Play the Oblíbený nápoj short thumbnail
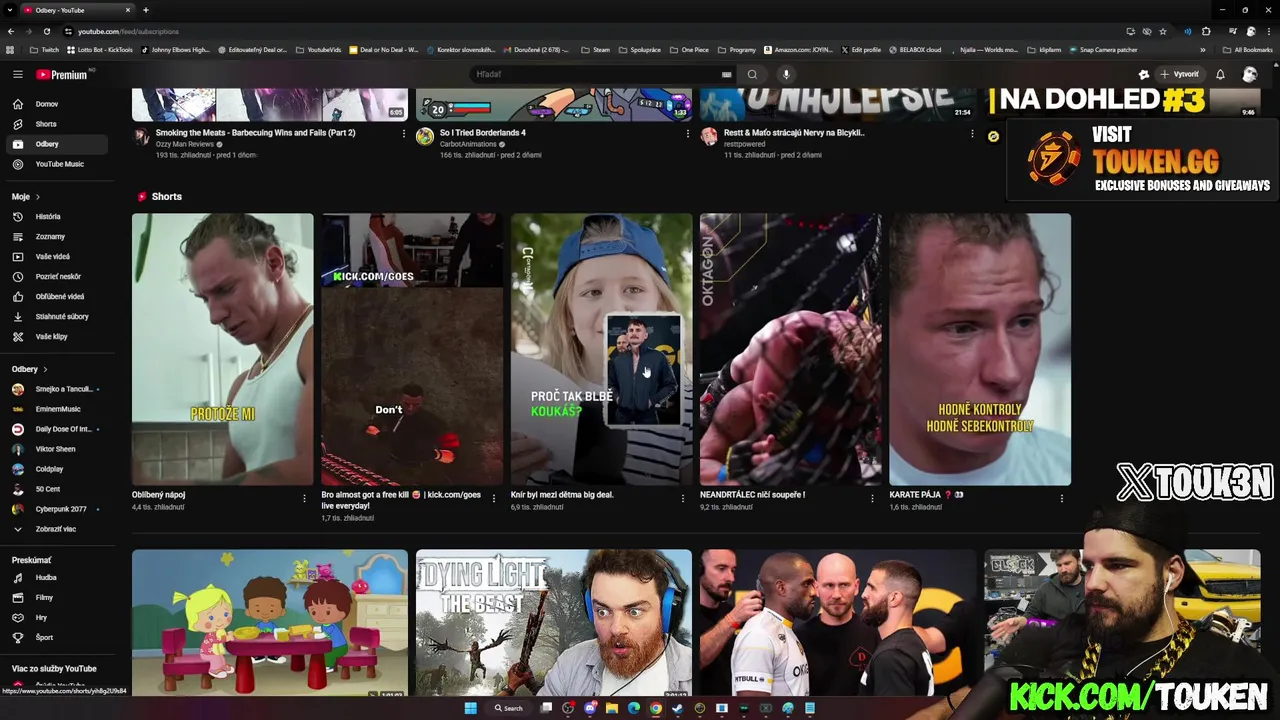 tap(223, 349)
